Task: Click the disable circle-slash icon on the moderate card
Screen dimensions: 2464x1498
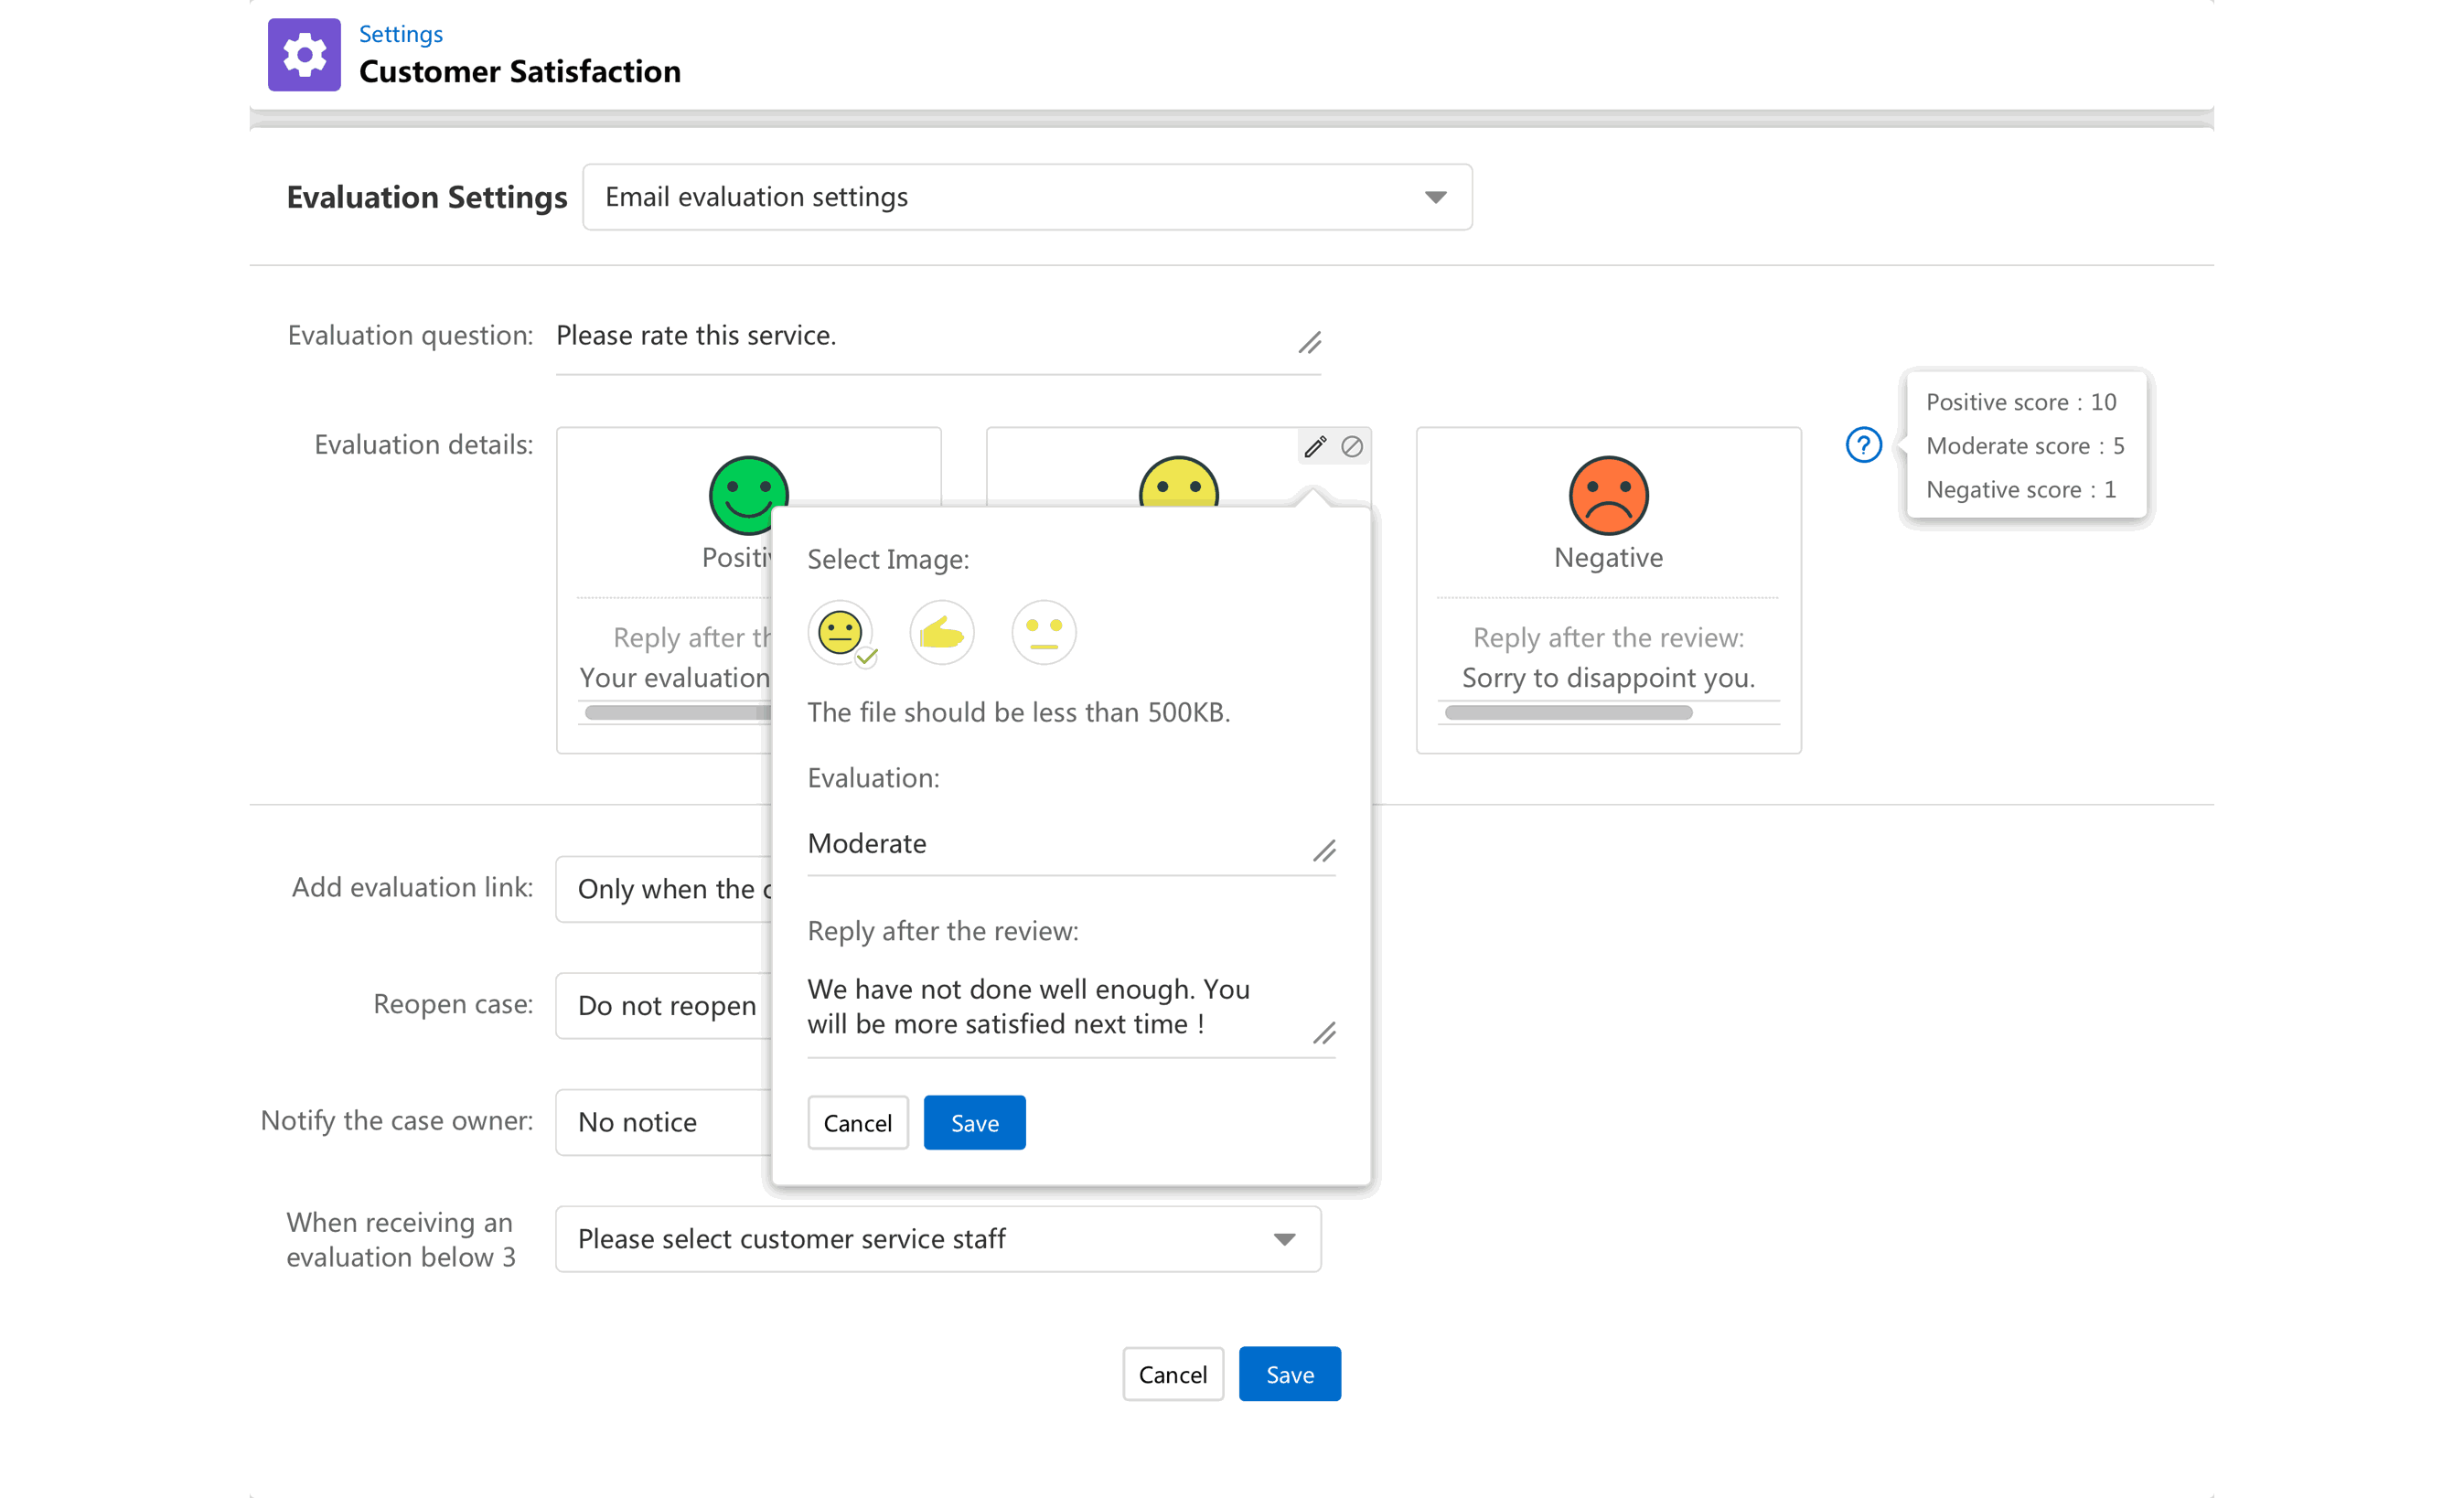Action: pyautogui.click(x=1352, y=447)
